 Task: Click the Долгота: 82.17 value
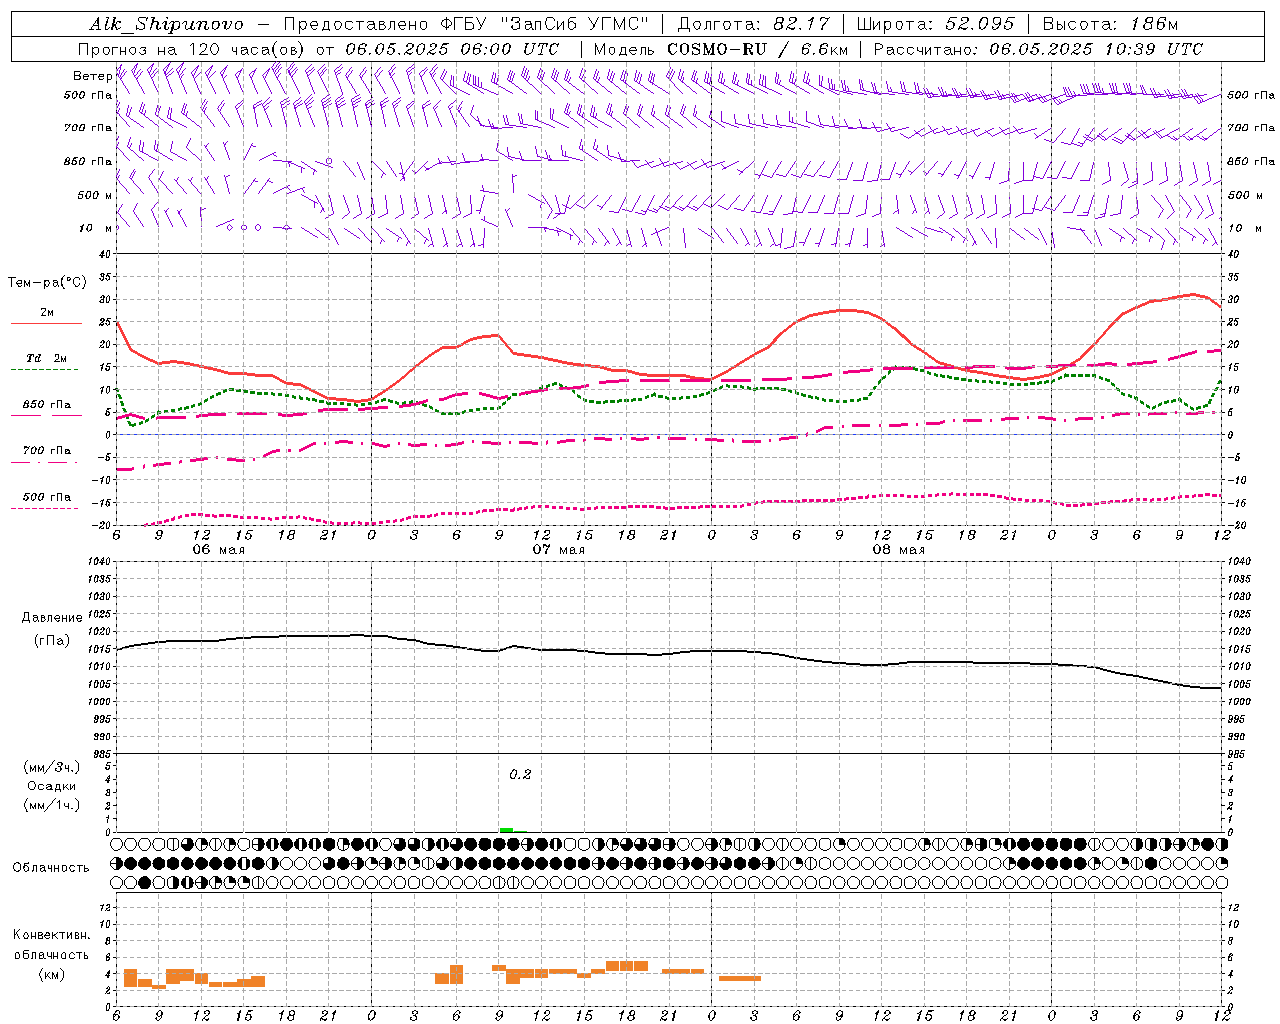pos(753,24)
